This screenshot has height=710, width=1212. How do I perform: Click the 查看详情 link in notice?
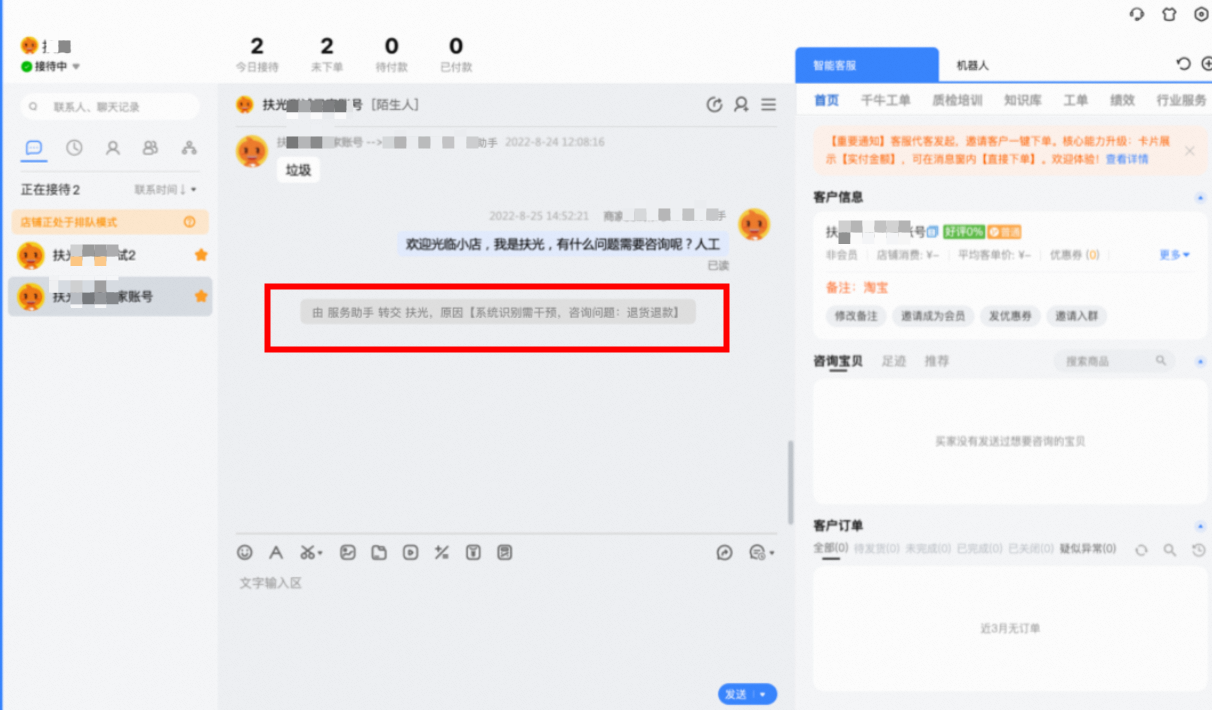[x=1126, y=158]
